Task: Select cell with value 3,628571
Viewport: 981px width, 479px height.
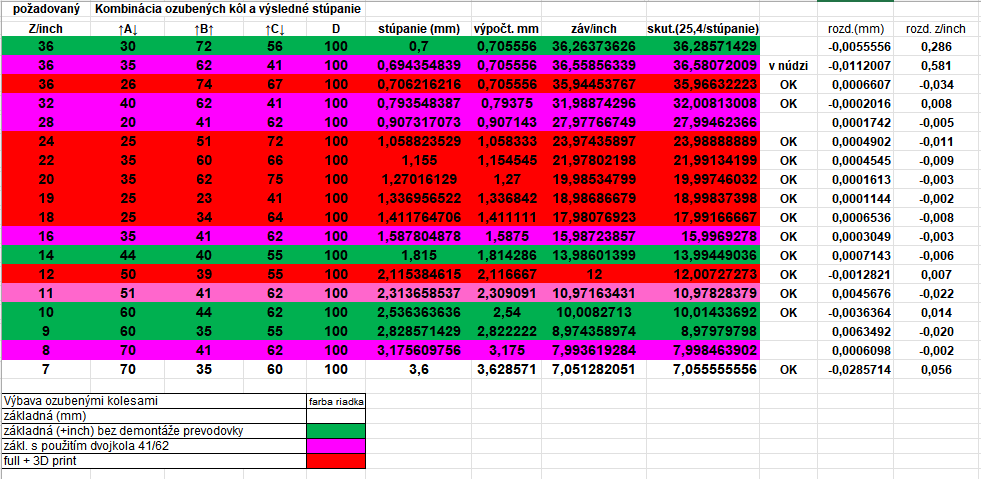Action: (506, 369)
